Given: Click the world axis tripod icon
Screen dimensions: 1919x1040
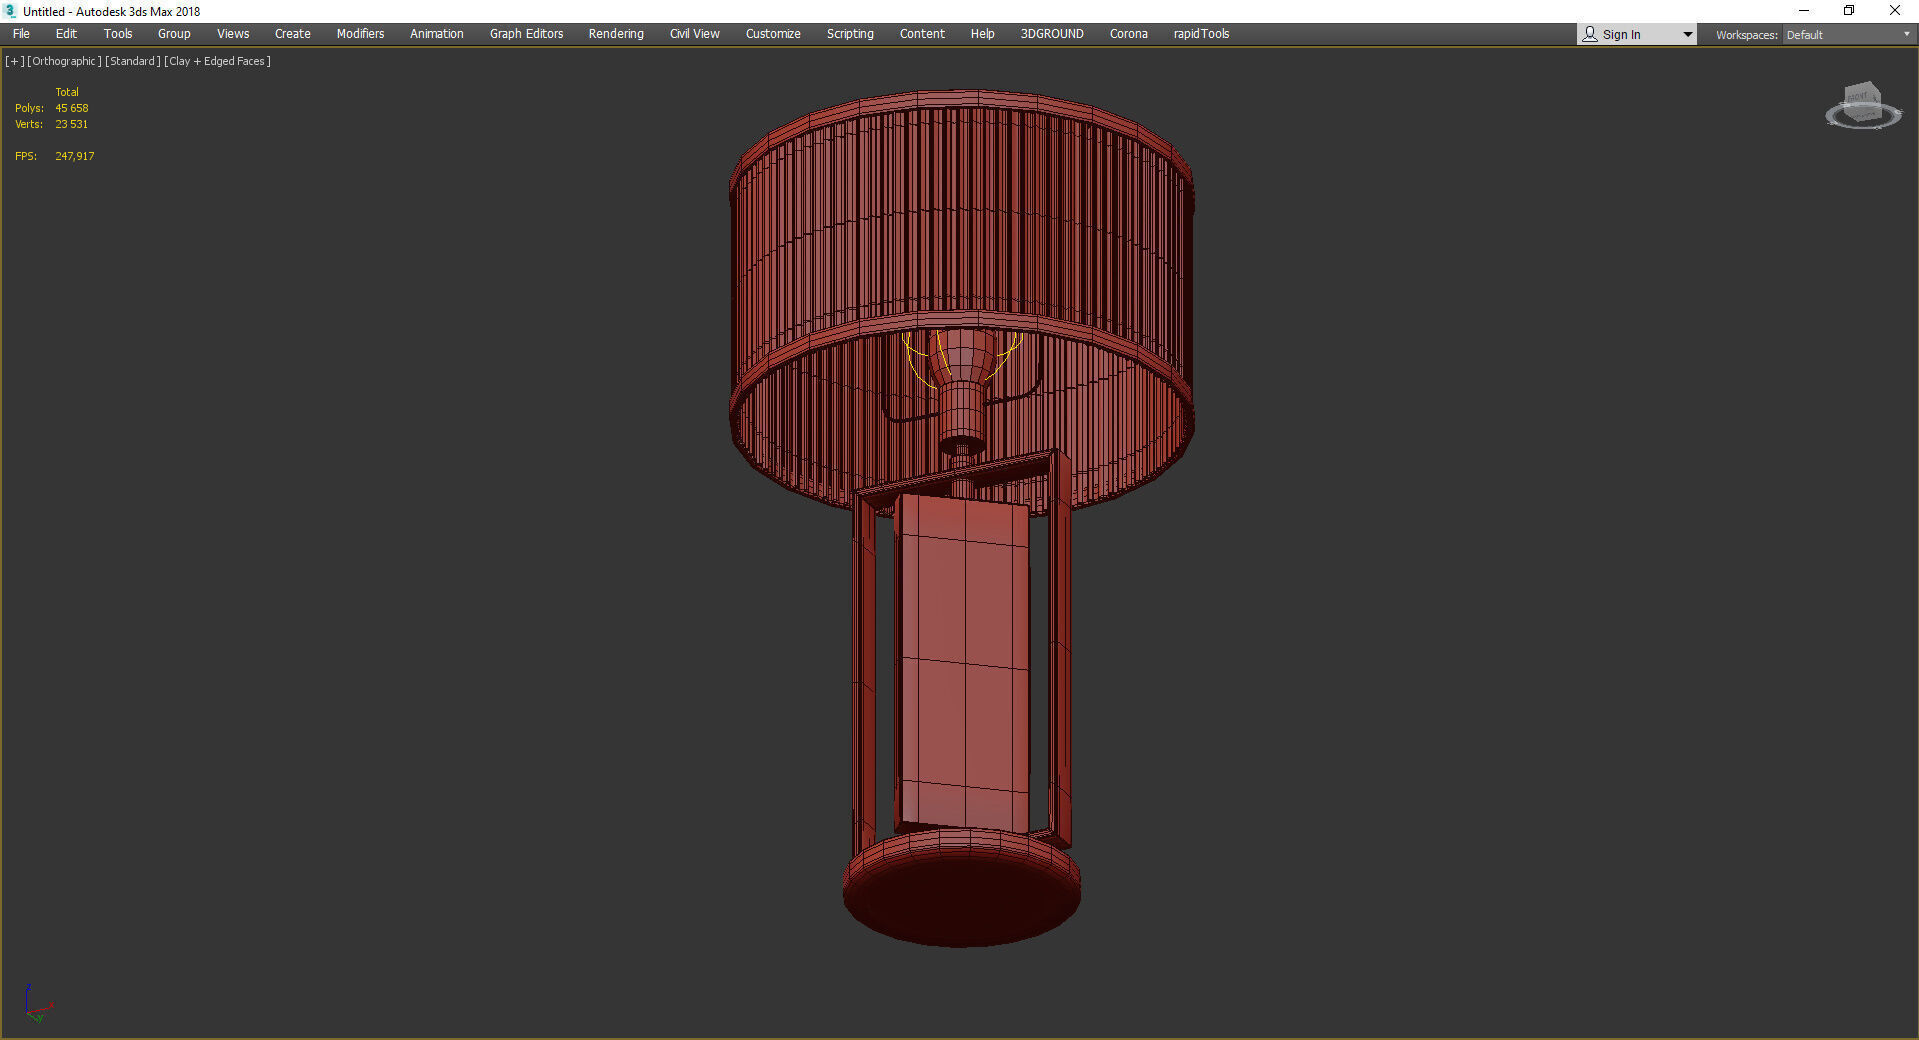Looking at the screenshot, I should click(x=37, y=1003).
